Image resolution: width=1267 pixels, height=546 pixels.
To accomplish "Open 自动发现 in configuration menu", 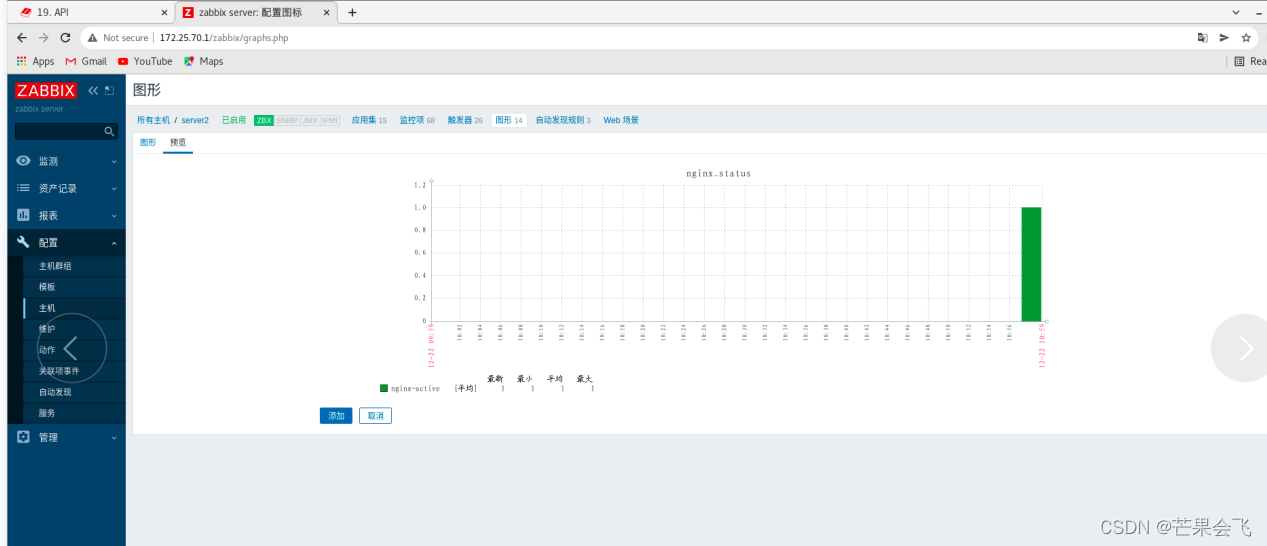I will point(55,392).
